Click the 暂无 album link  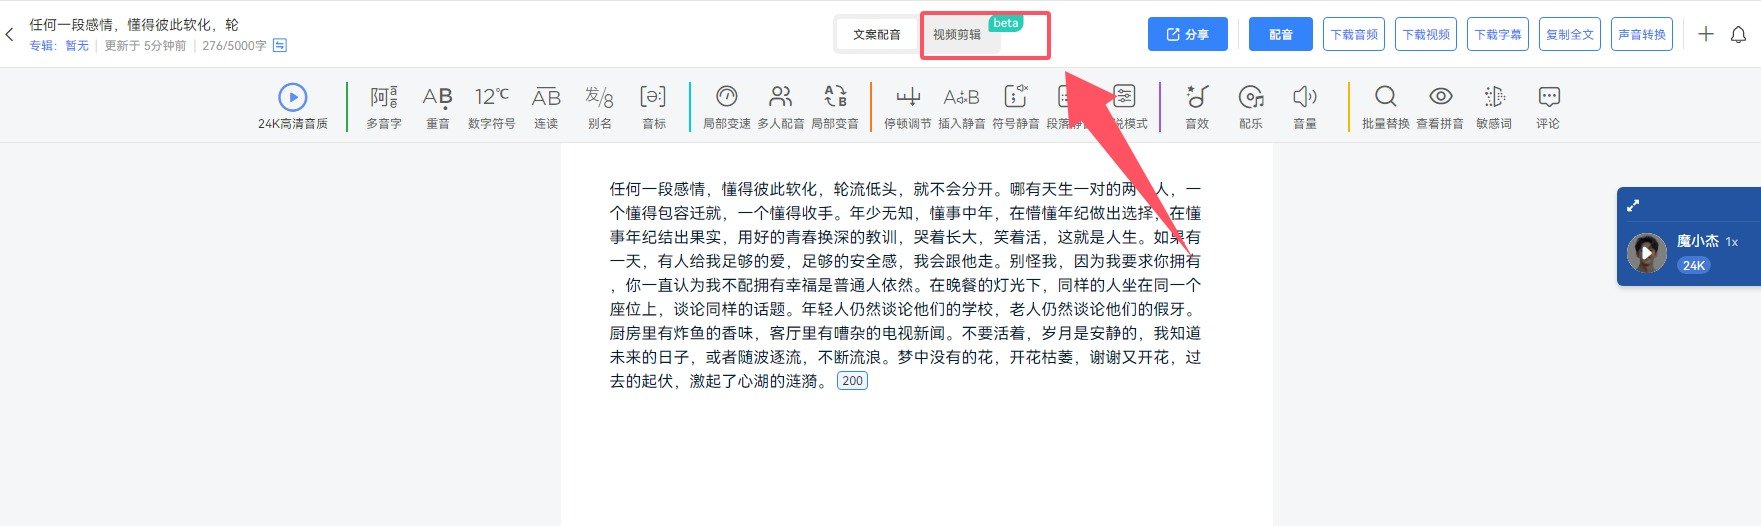[77, 46]
